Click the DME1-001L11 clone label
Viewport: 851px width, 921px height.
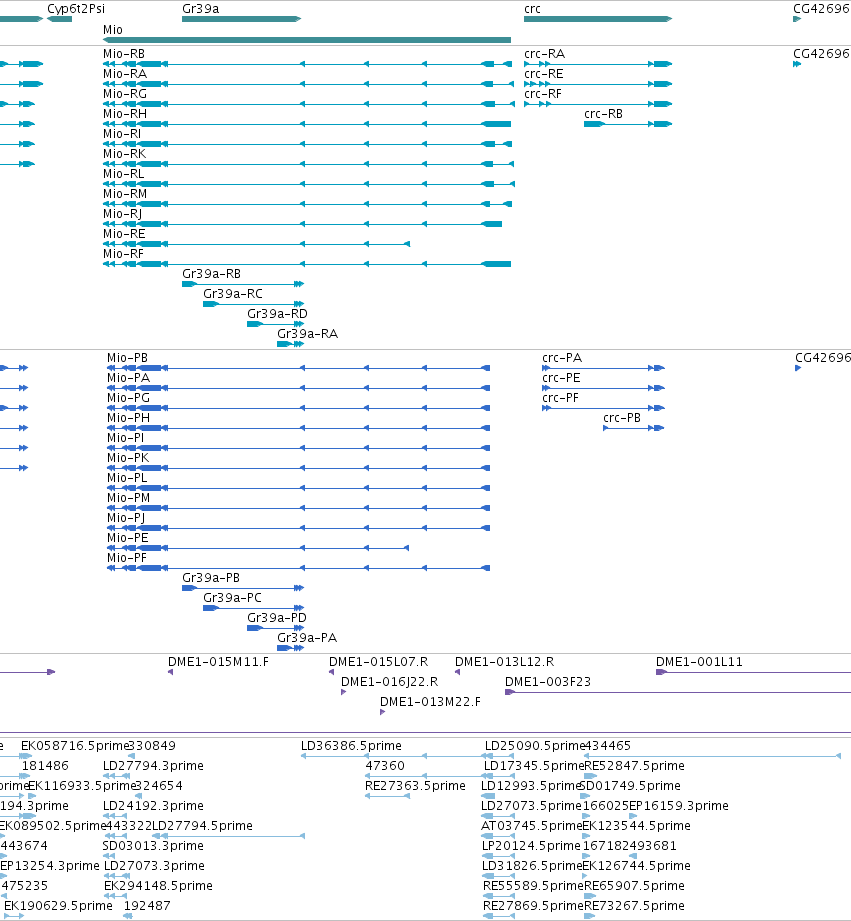point(699,662)
